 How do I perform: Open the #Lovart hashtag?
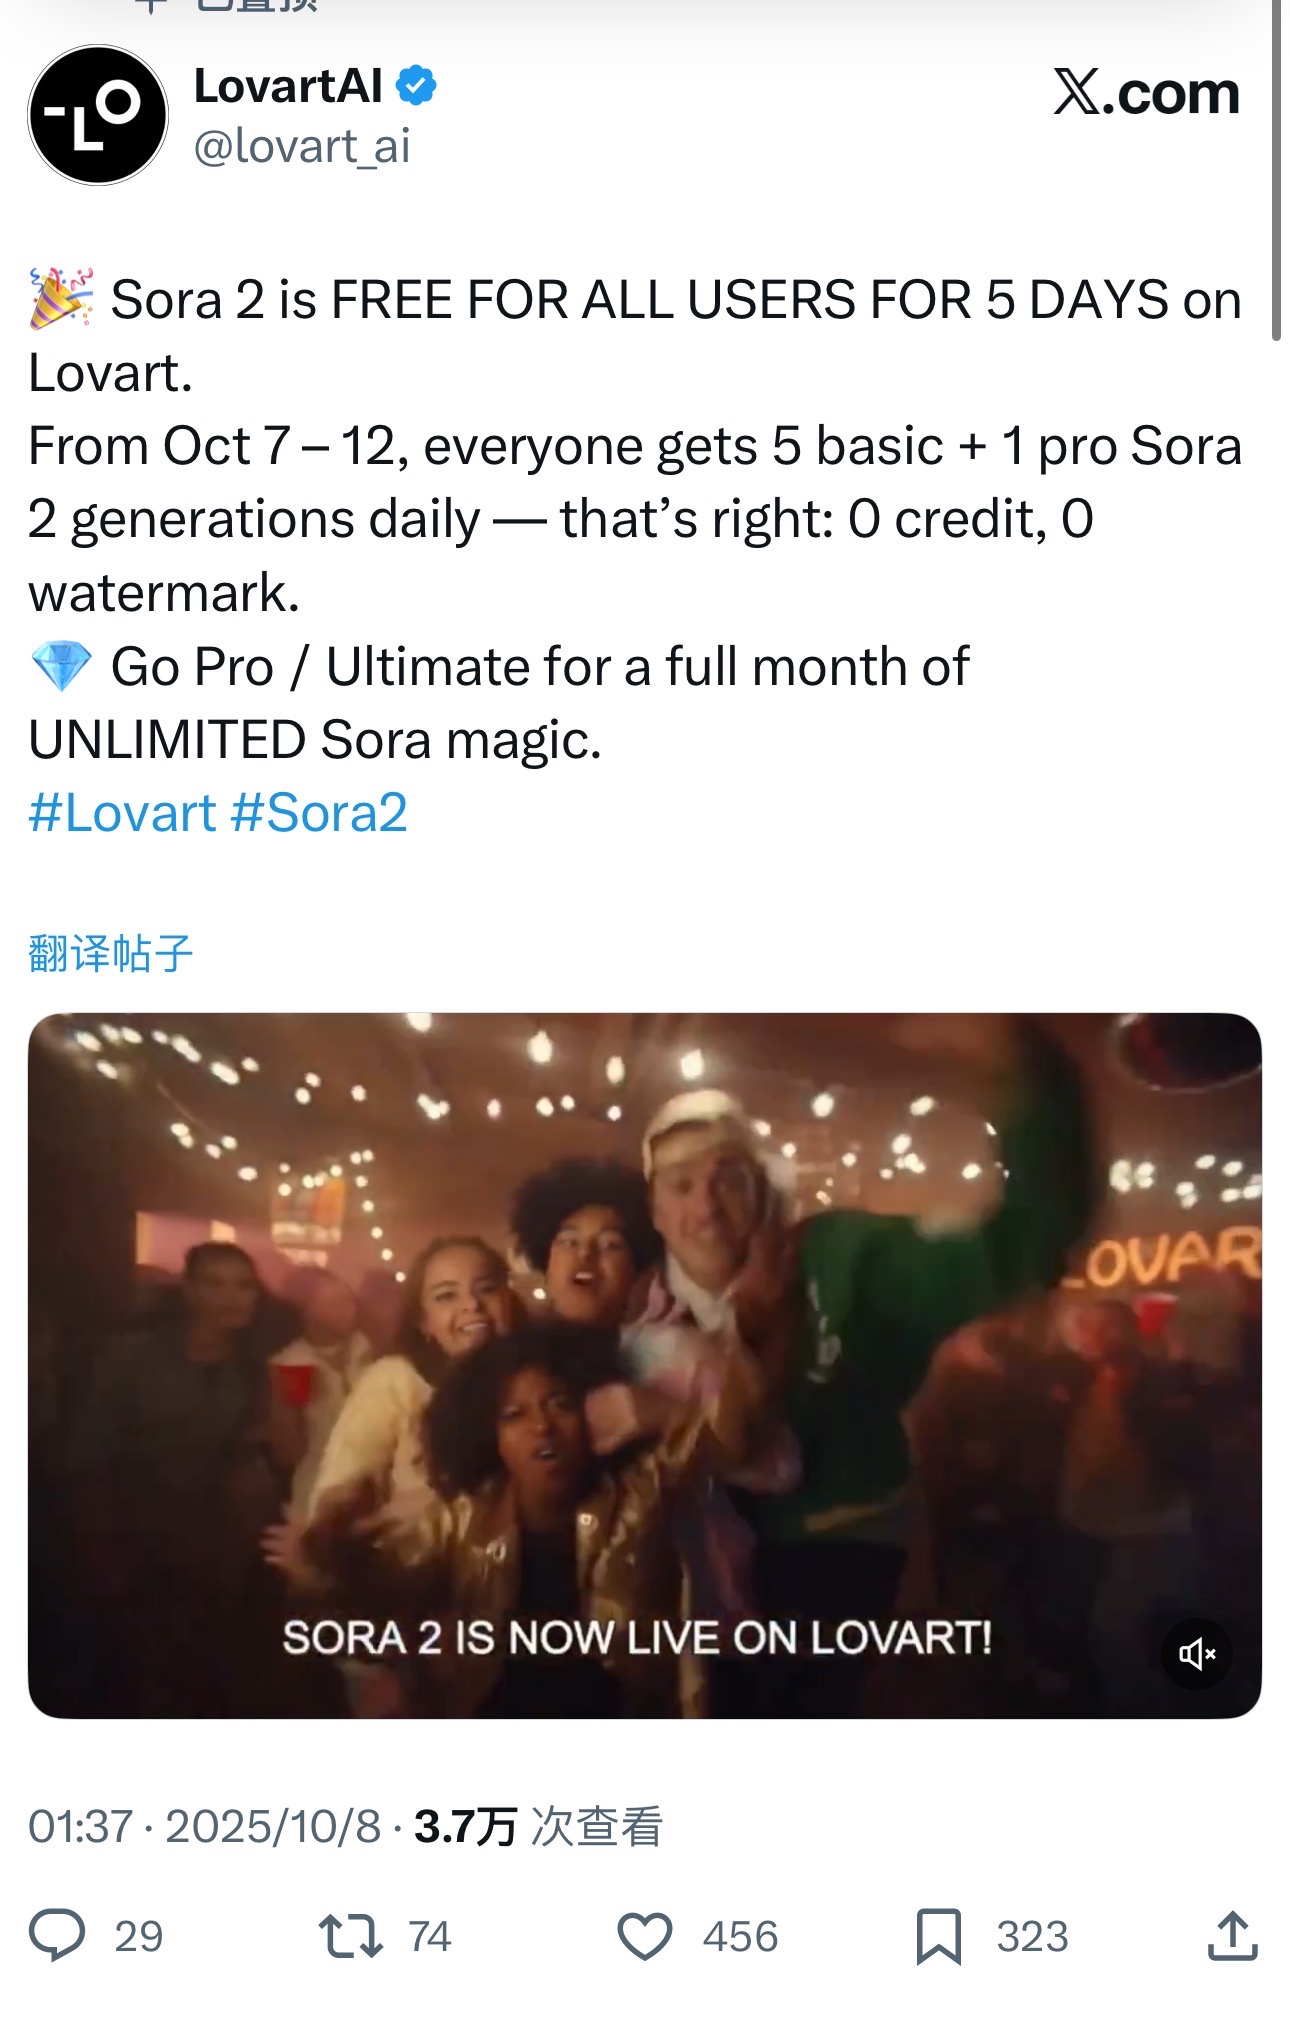(122, 812)
